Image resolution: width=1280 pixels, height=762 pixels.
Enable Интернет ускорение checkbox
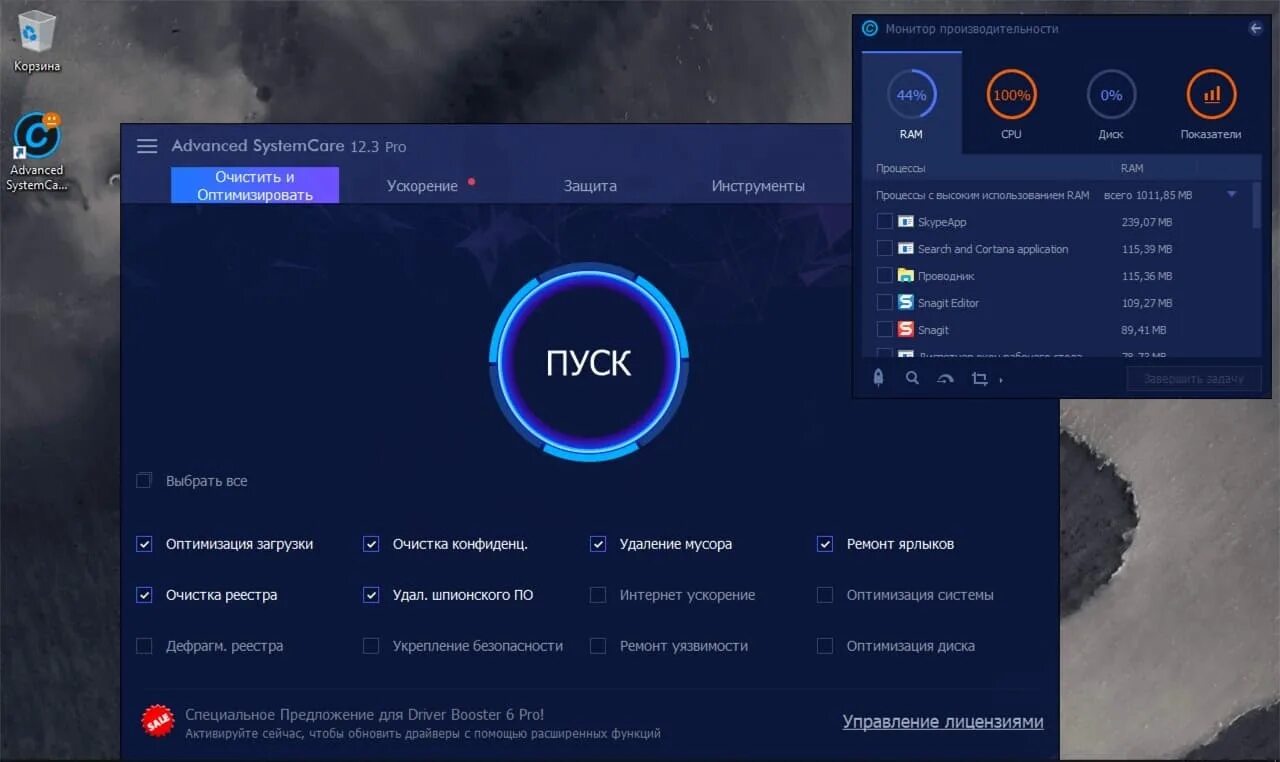tap(598, 595)
